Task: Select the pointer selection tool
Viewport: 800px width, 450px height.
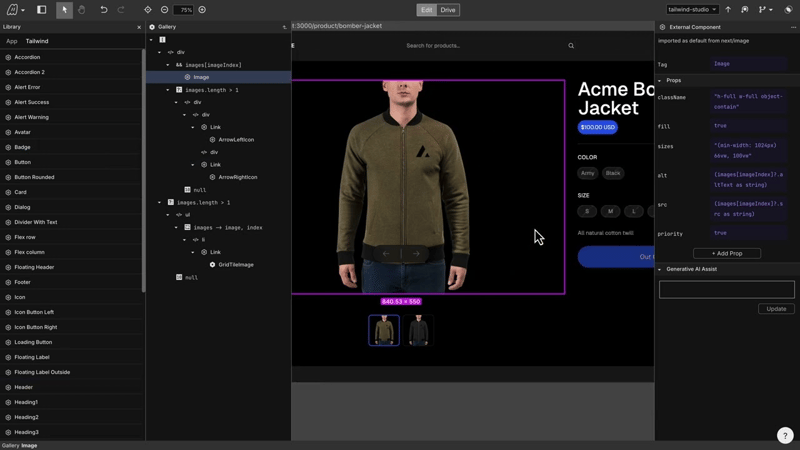Action: click(64, 10)
